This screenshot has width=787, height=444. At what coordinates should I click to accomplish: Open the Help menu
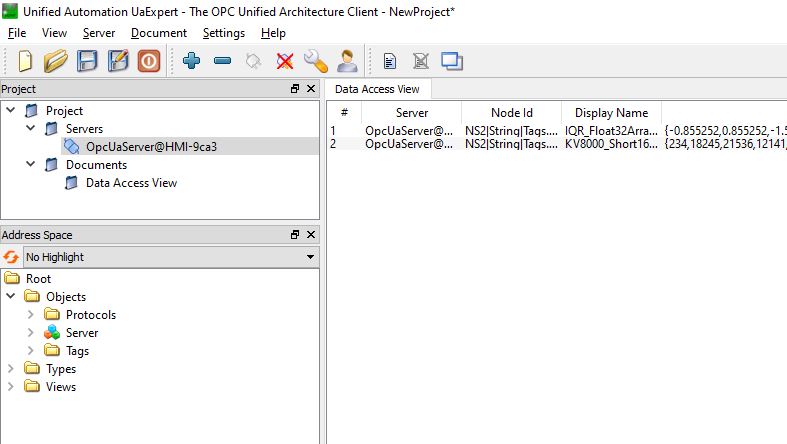273,33
